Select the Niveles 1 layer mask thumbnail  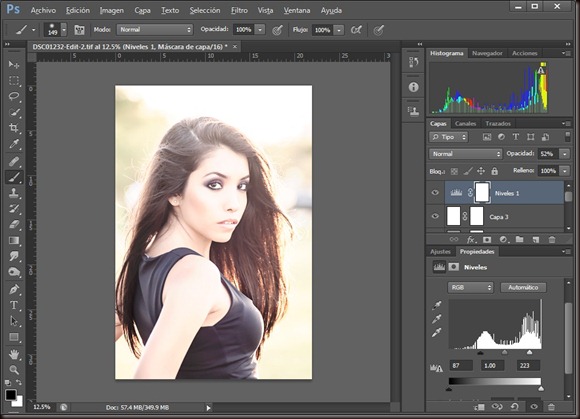[482, 192]
